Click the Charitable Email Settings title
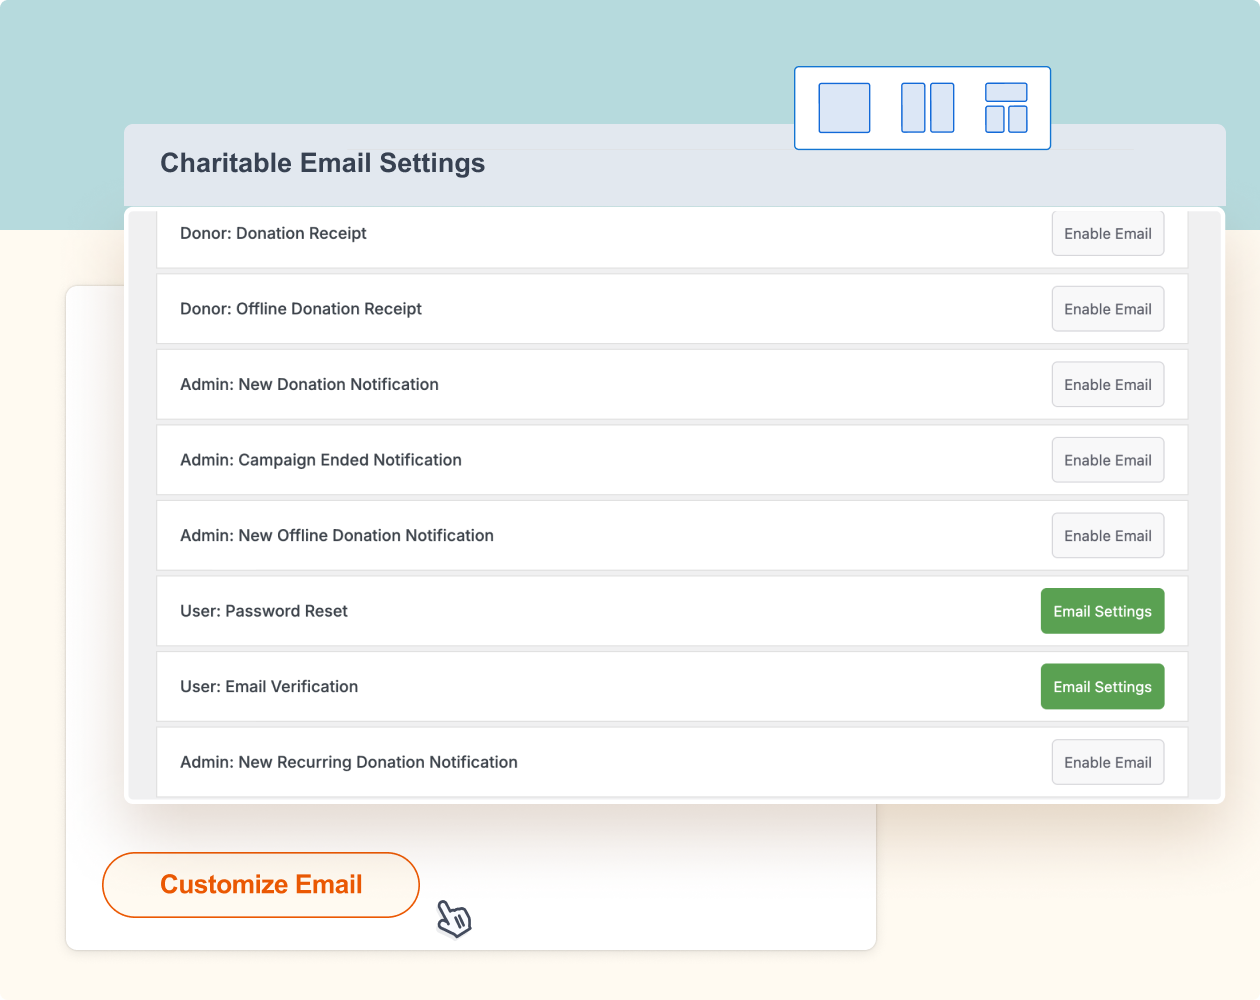 coord(322,162)
